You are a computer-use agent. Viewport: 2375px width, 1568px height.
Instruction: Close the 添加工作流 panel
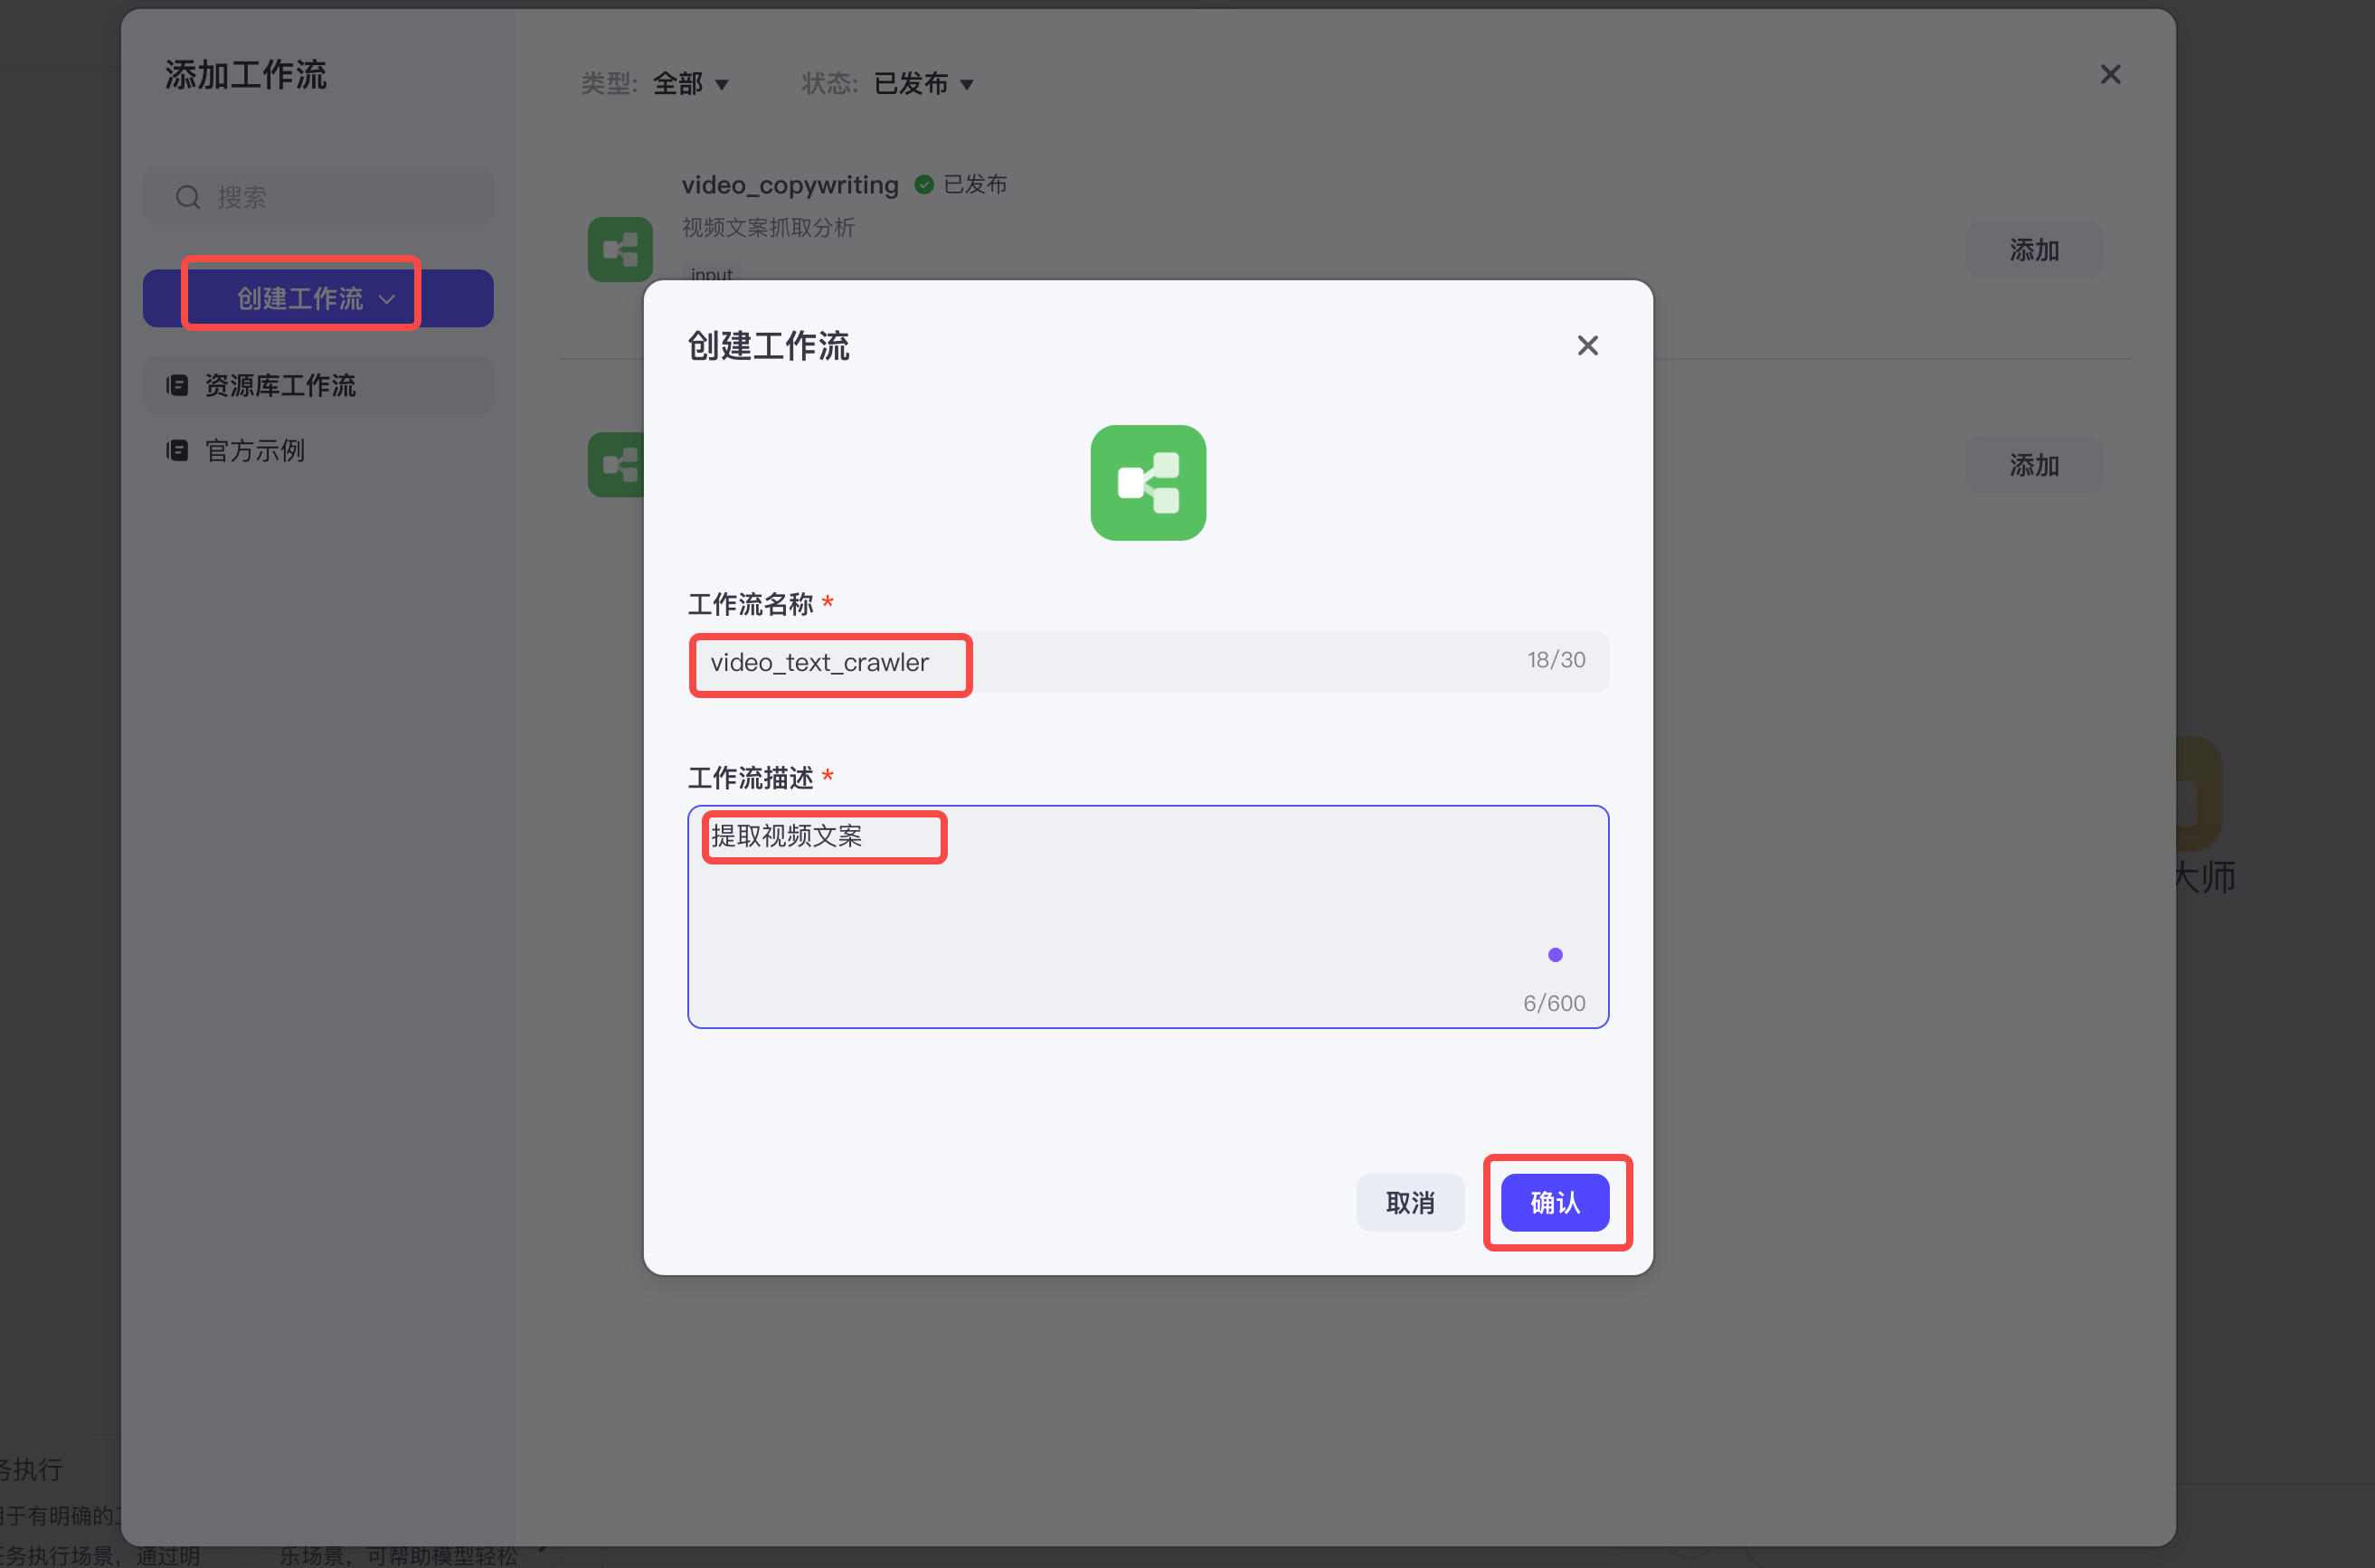2110,75
